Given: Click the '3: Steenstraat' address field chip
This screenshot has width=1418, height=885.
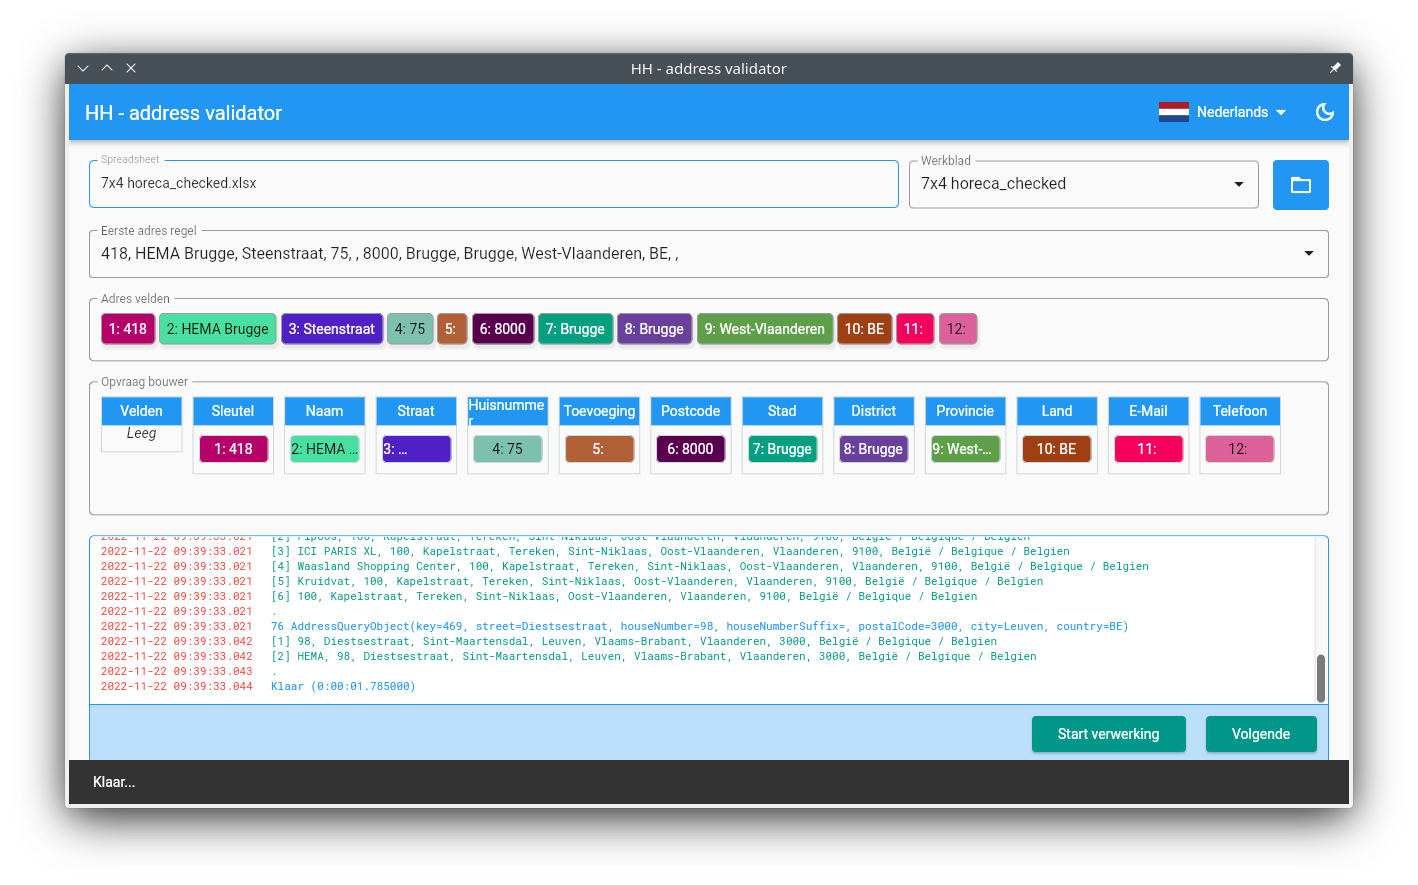Looking at the screenshot, I should coord(331,329).
